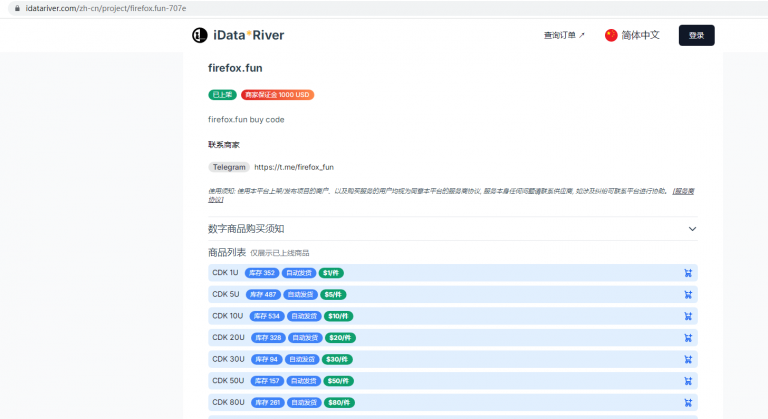Click the 库存 328 stock badge

pos(268,338)
